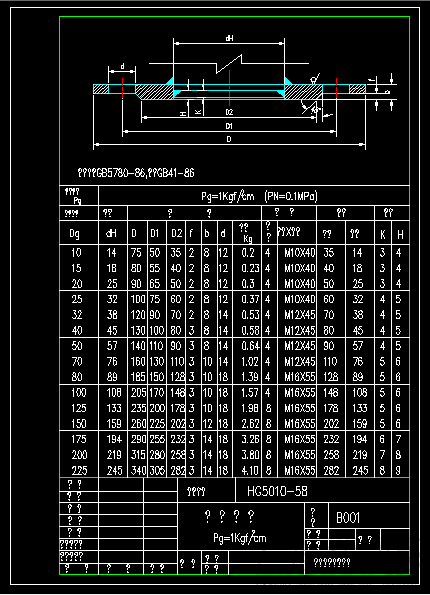Click the D2 dimension label in the flange drawing
This screenshot has height=595, width=430.
pyautogui.click(x=229, y=112)
